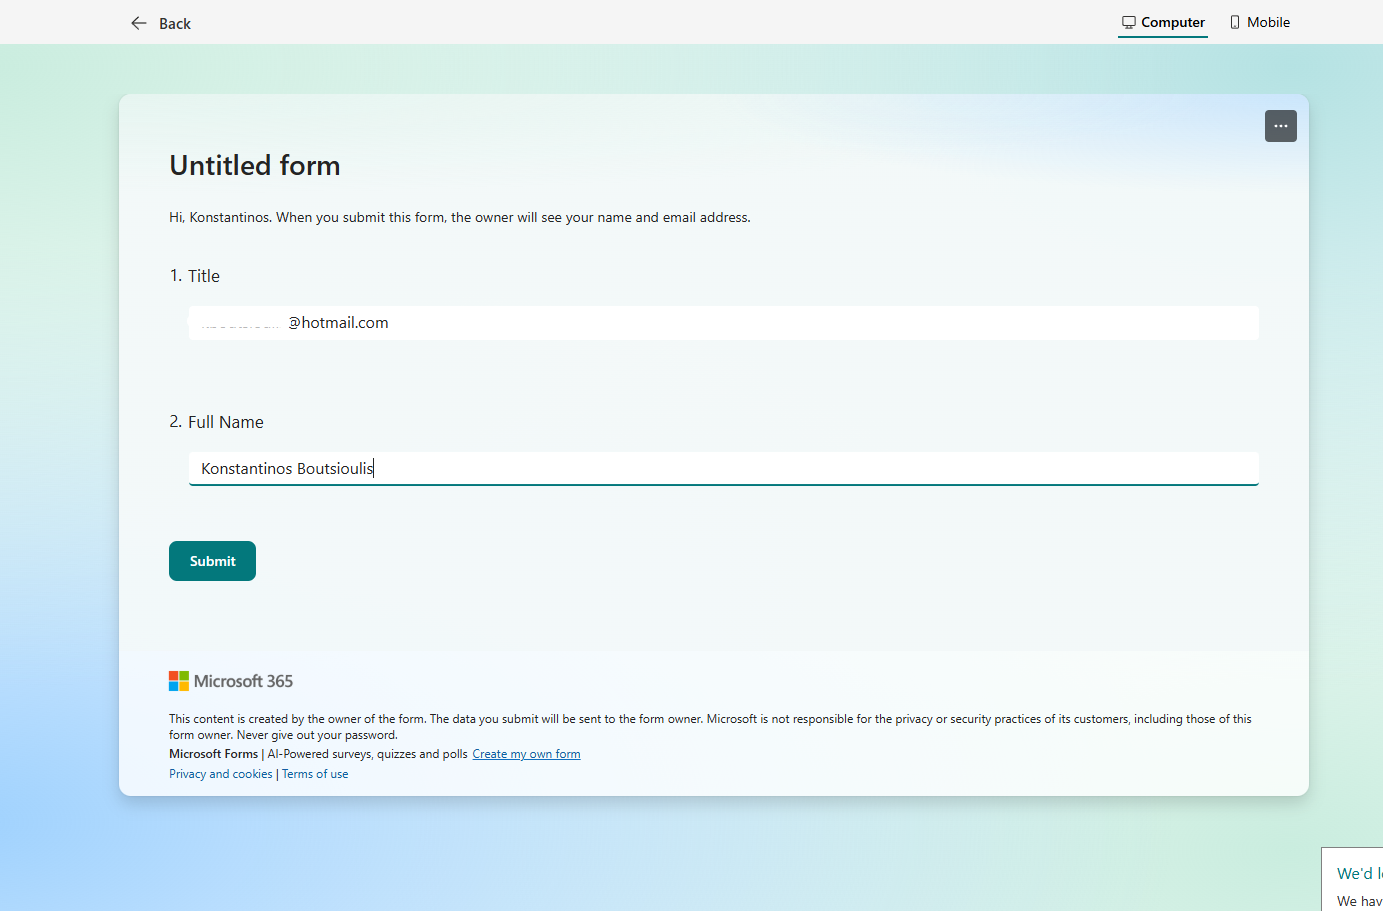The image size is (1383, 911).
Task: Open the 'Privacy and cookies' link
Action: [x=220, y=774]
